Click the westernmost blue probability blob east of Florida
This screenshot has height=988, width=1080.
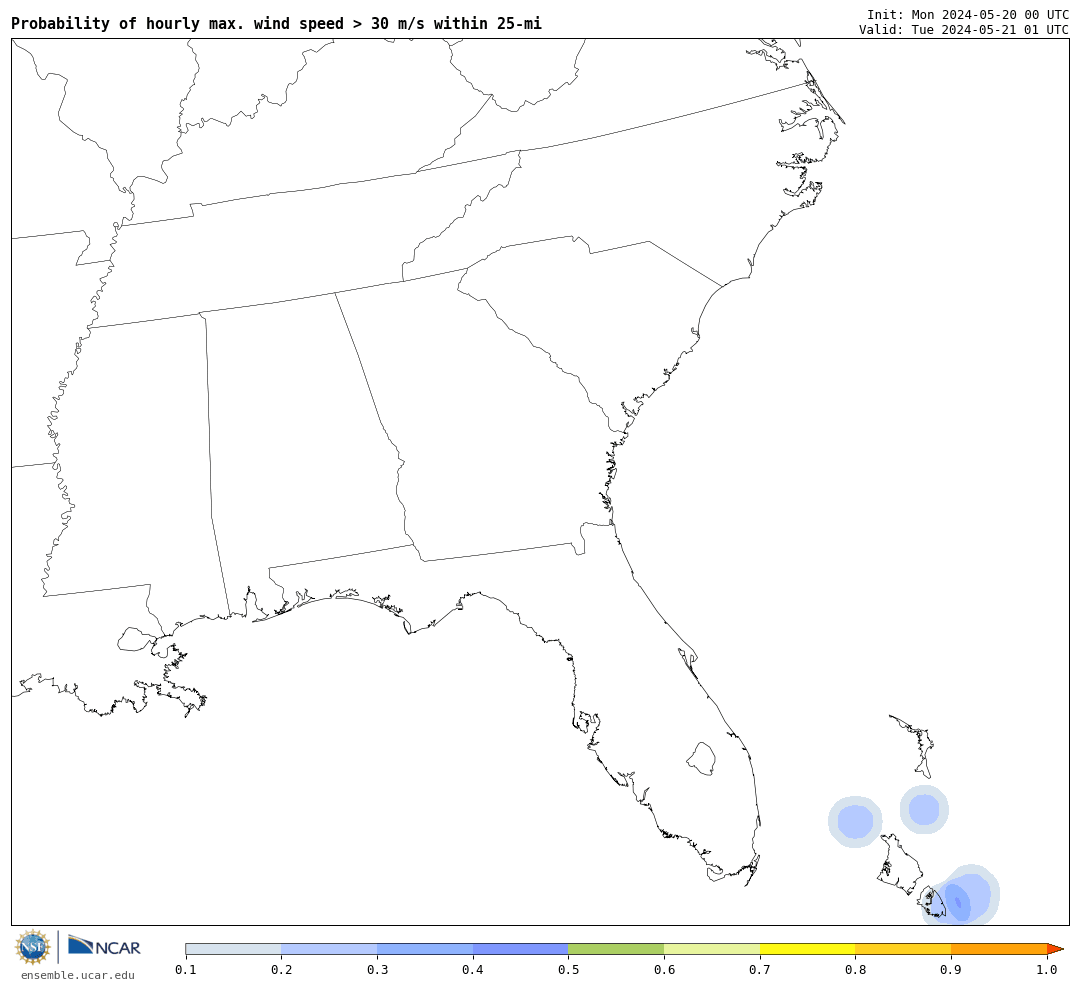(x=855, y=822)
